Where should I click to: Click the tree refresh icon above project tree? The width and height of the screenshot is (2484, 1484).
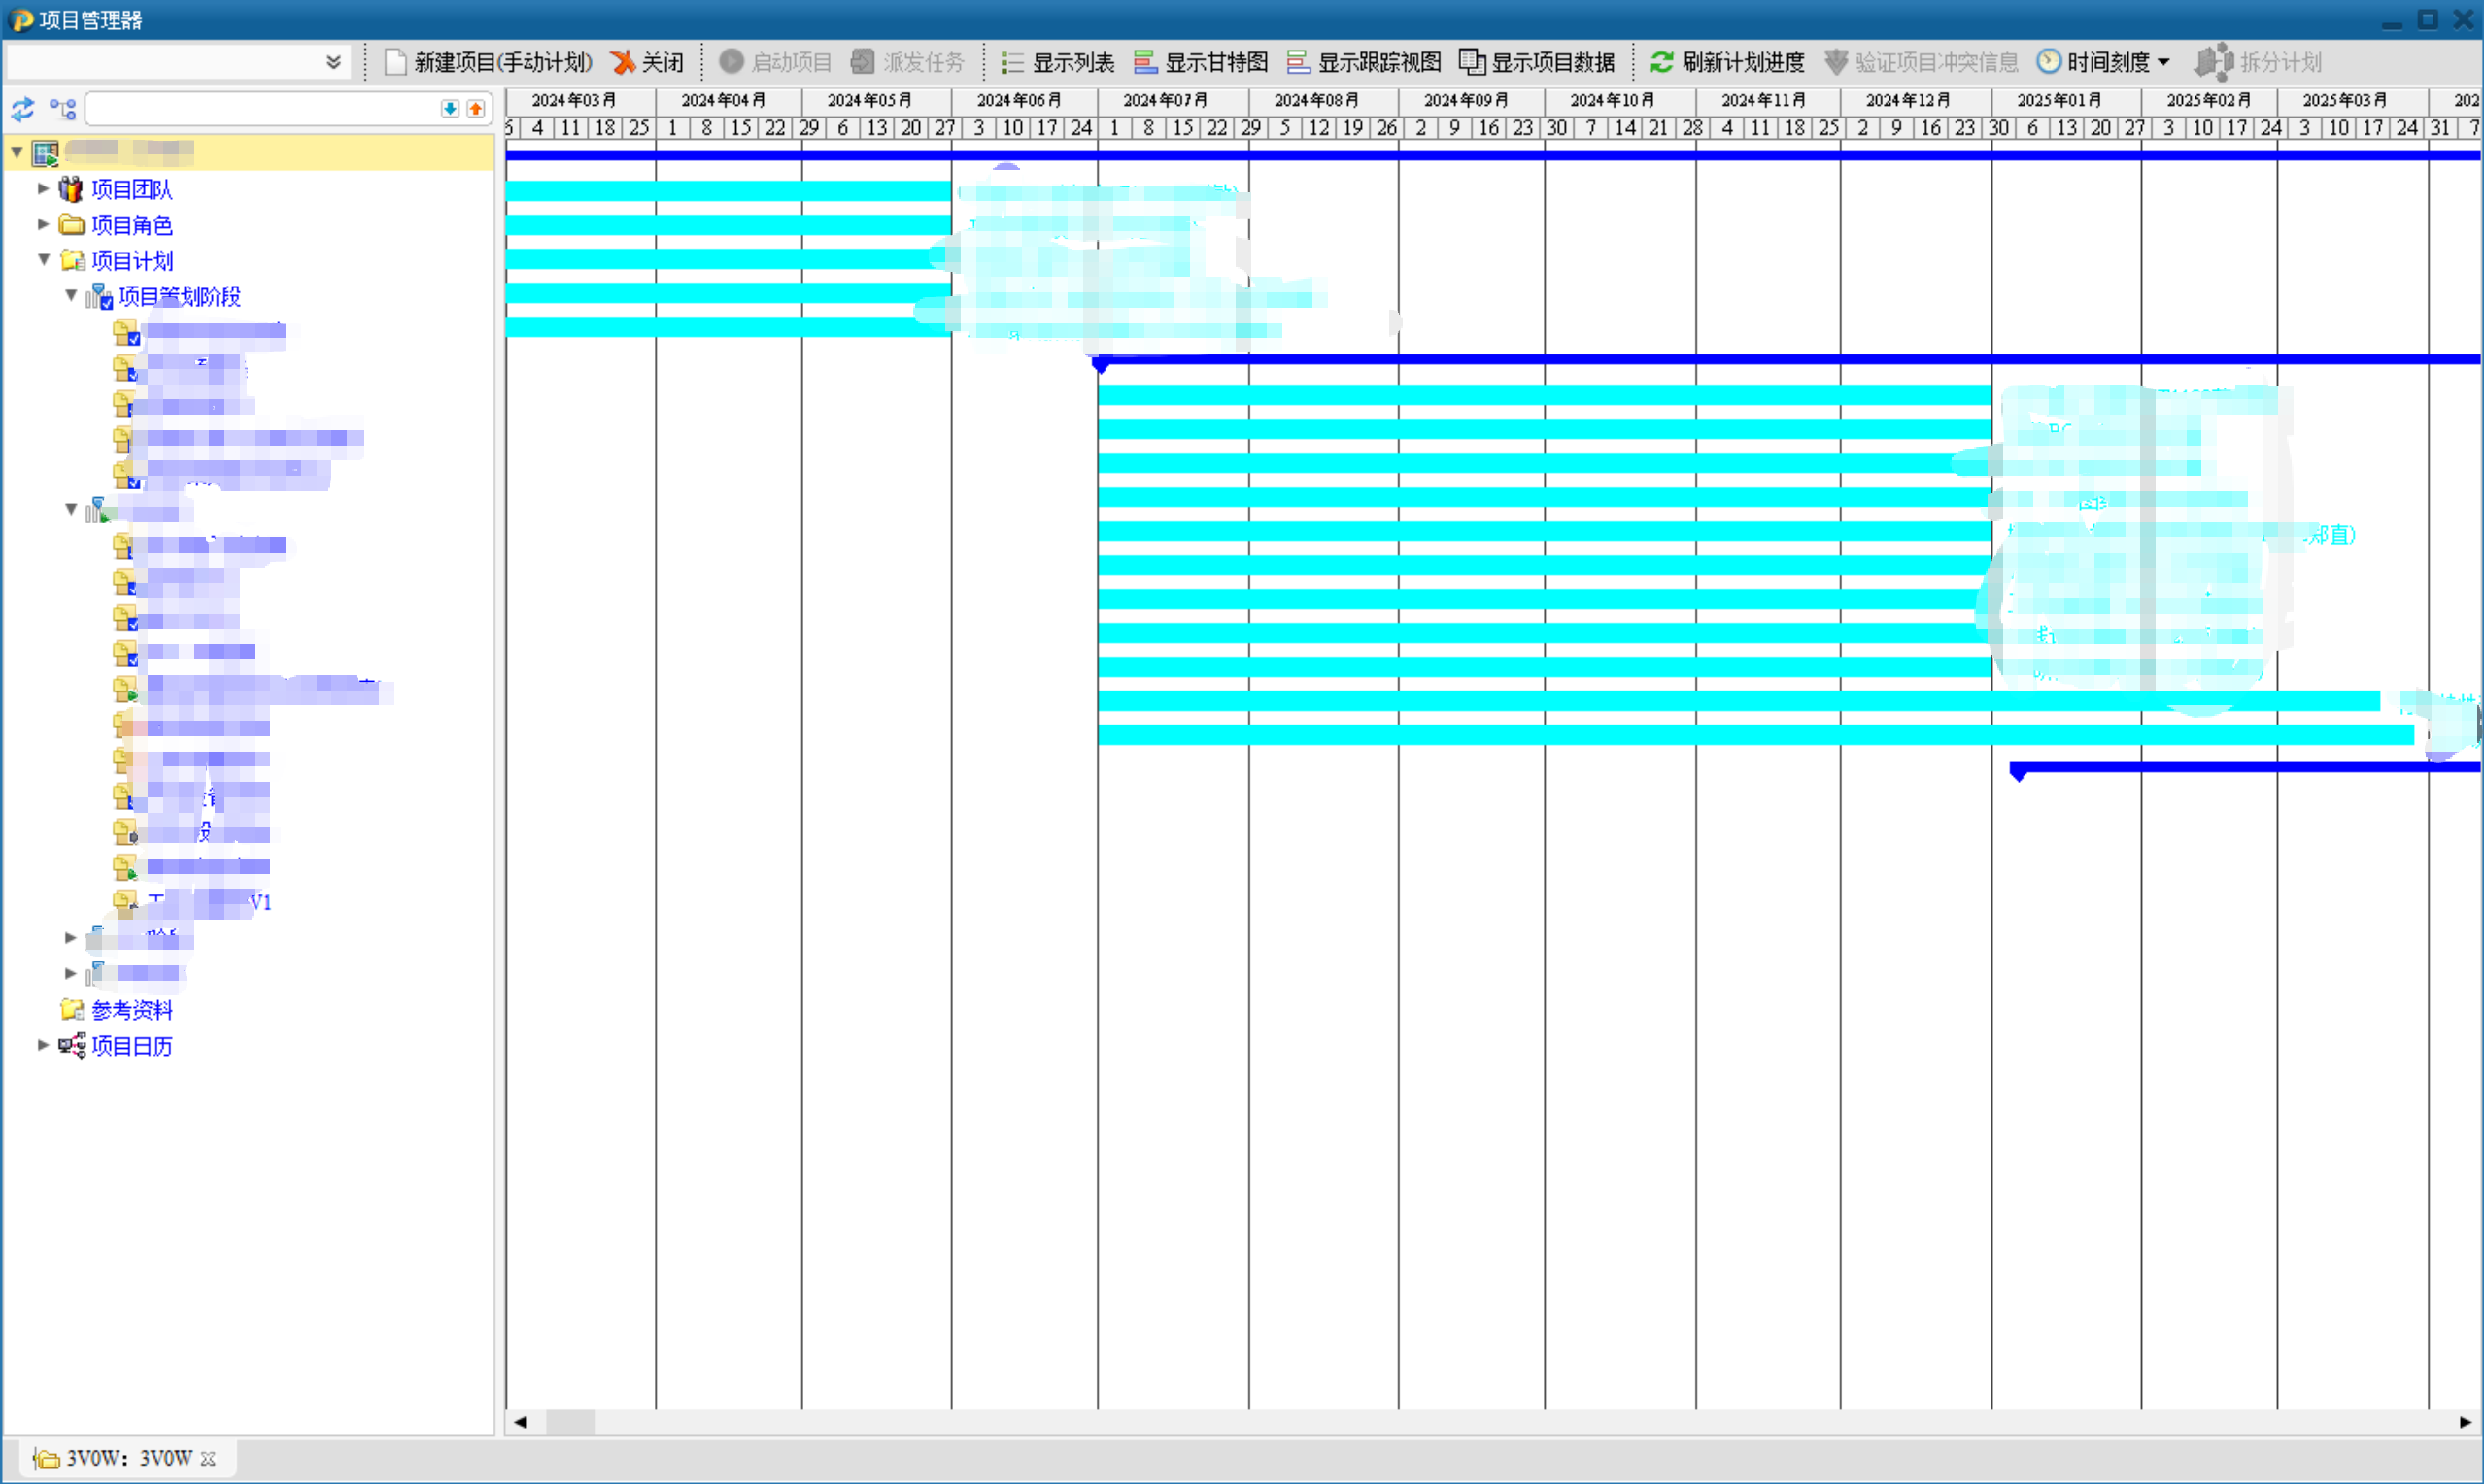[23, 108]
